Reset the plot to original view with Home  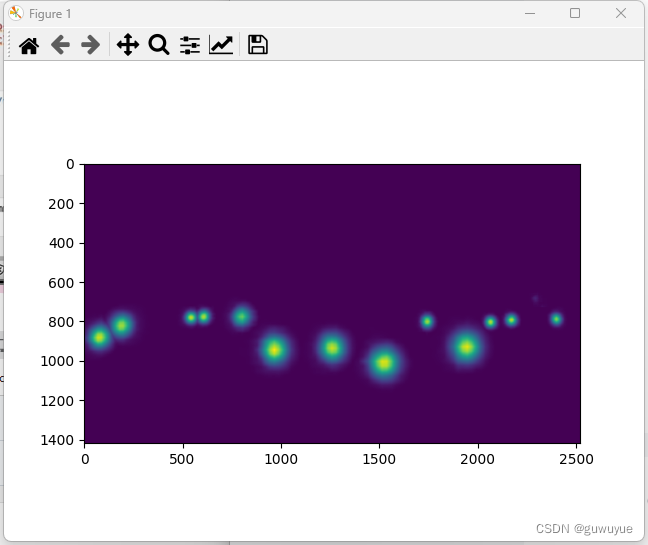coord(29,45)
